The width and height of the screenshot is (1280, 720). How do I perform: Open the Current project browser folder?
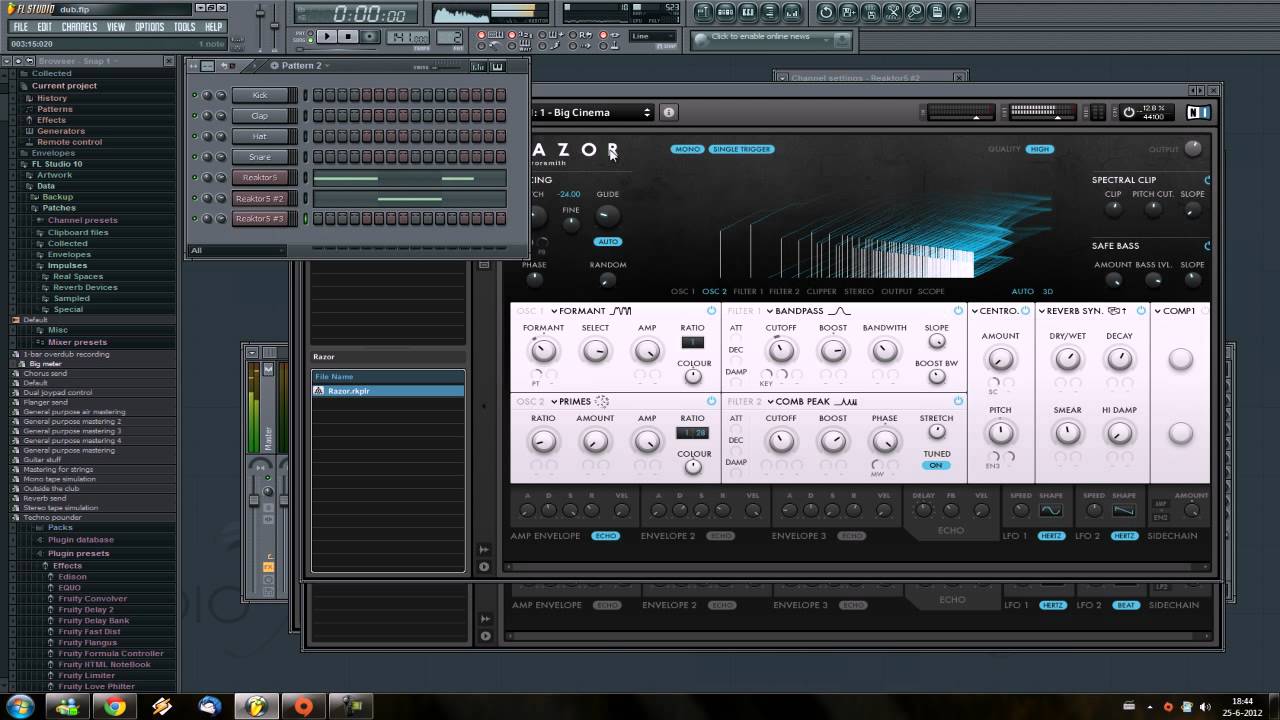coord(64,86)
